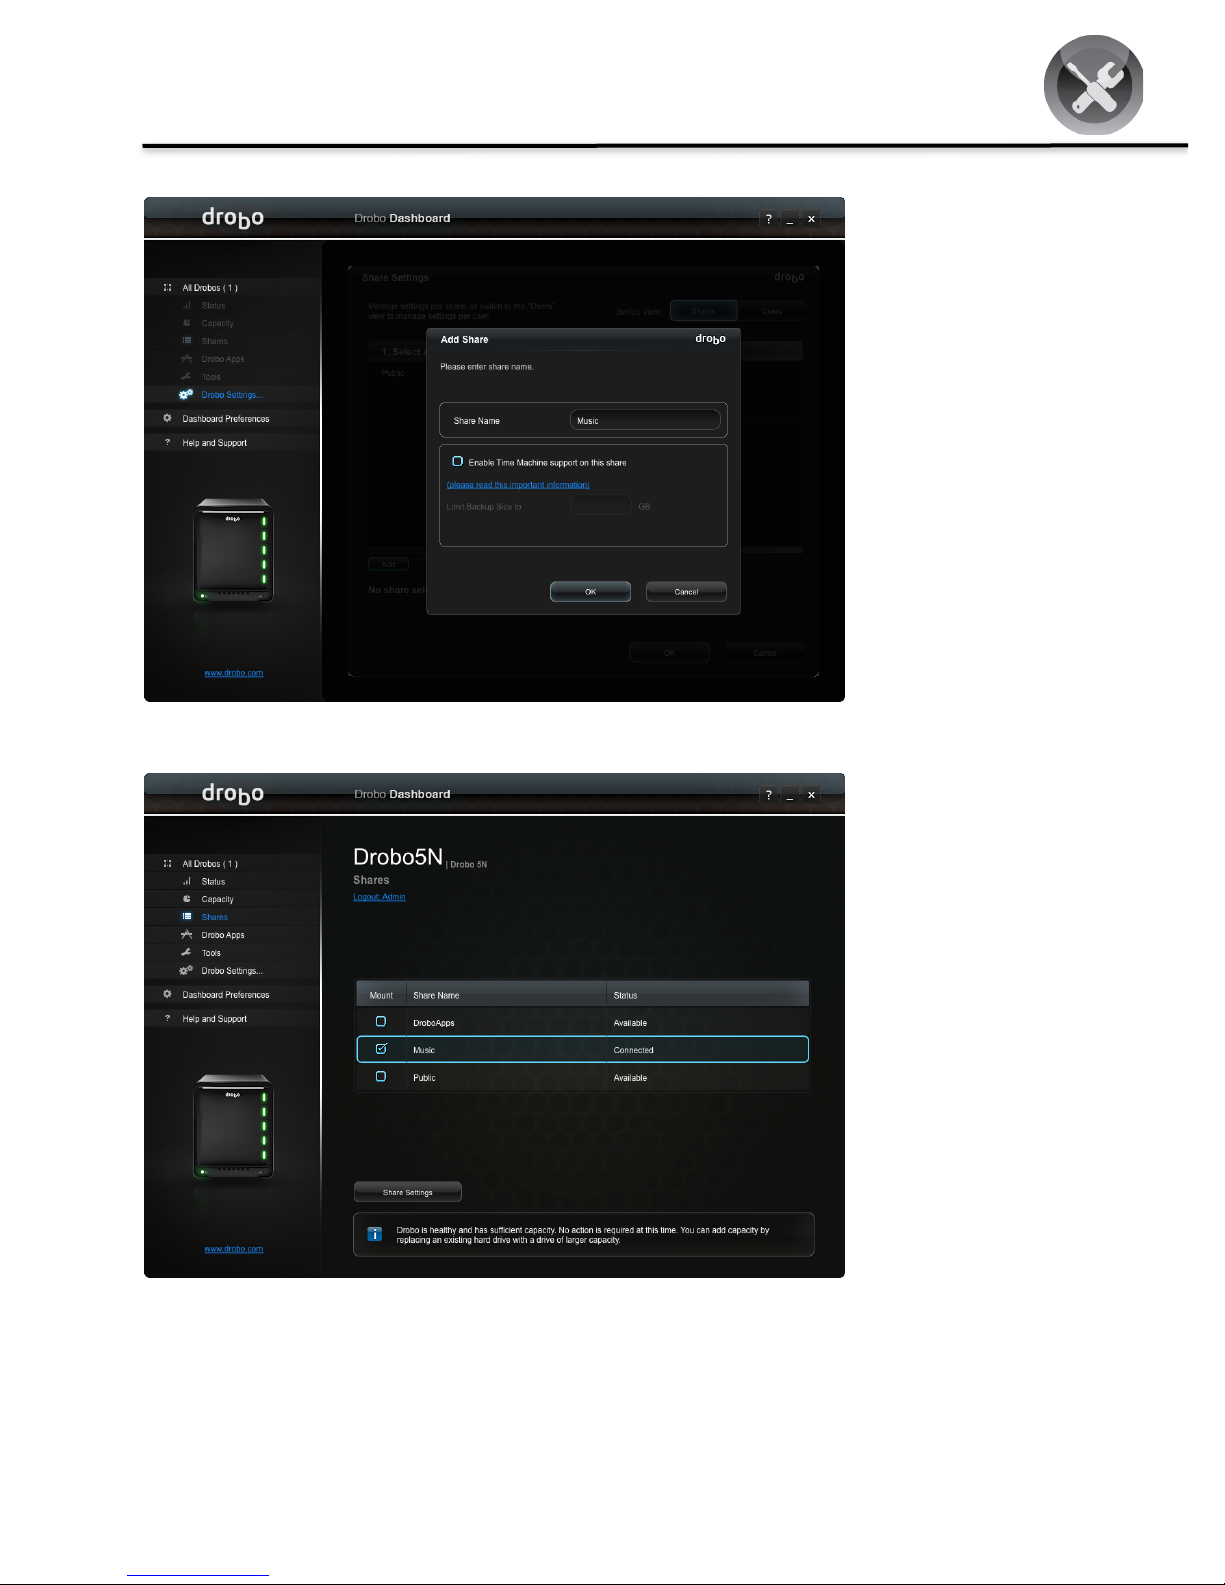Click the 'Connected' status of Music share

633,1050
